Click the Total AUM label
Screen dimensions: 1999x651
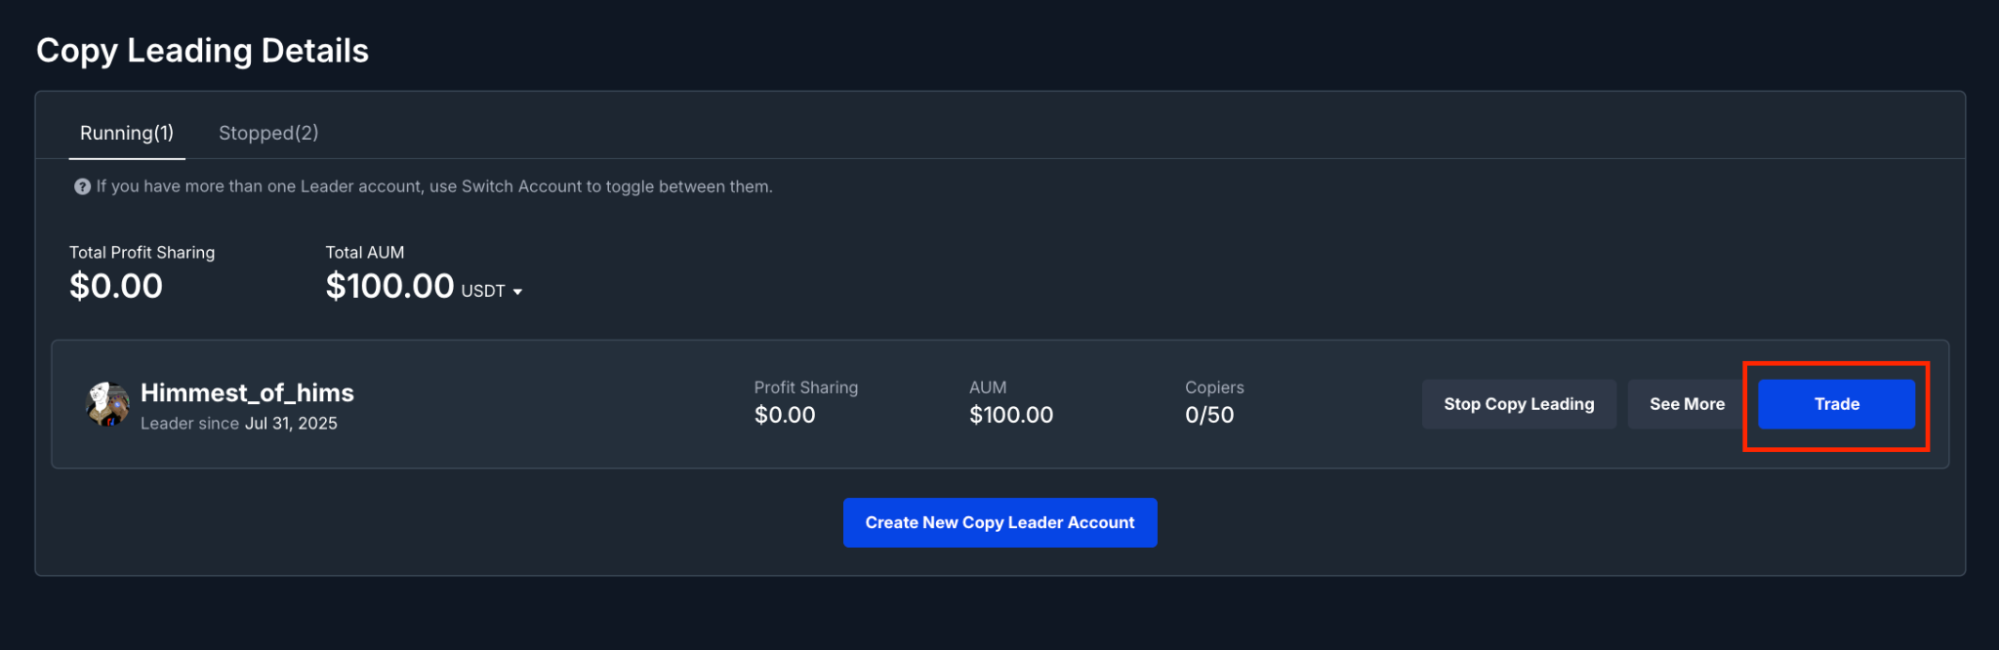[365, 253]
